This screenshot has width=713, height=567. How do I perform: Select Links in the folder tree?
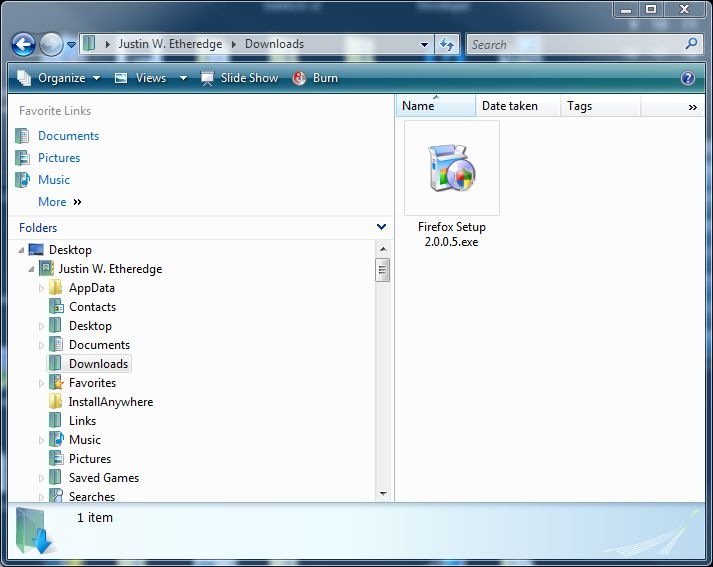pos(82,421)
